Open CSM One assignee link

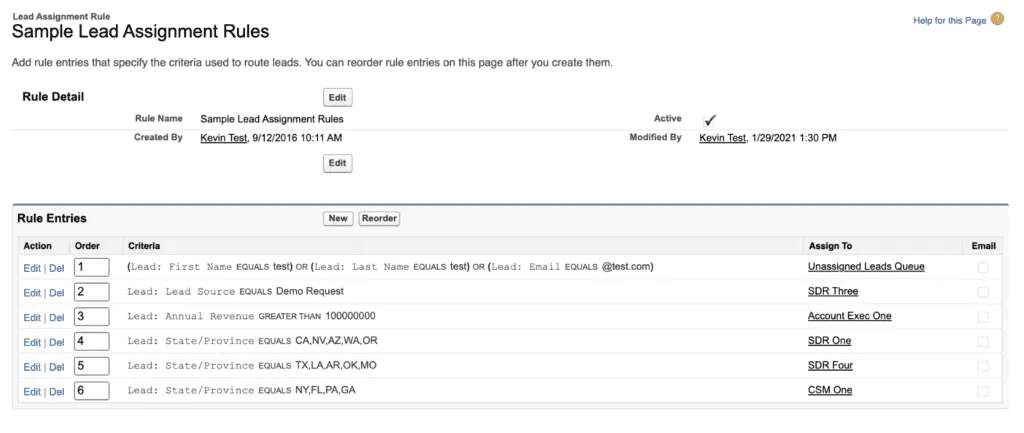coord(830,391)
